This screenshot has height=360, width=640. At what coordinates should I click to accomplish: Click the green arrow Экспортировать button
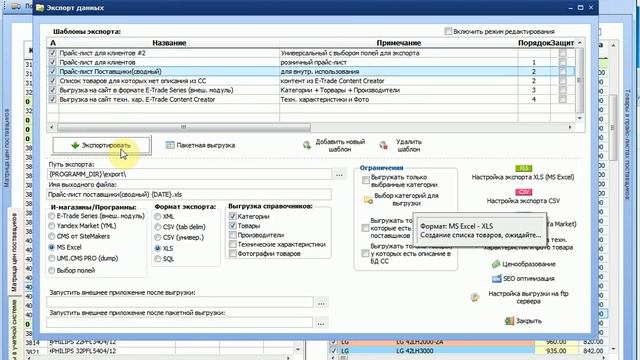pyautogui.click(x=101, y=145)
